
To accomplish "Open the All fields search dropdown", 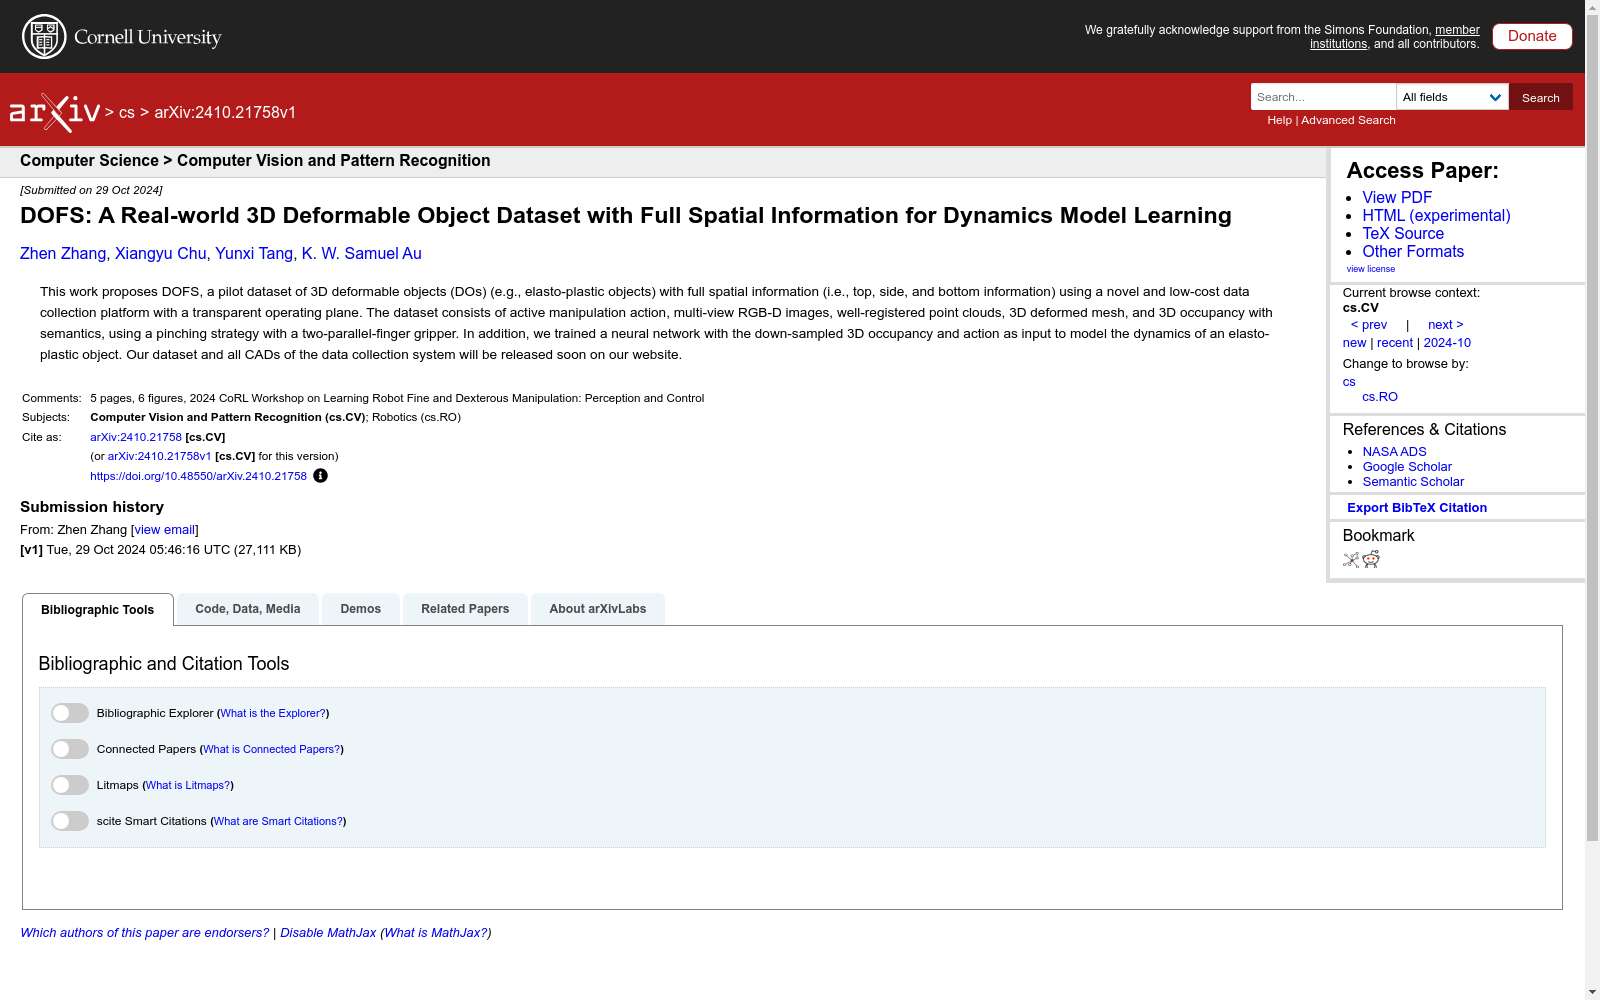I will click(1452, 97).
